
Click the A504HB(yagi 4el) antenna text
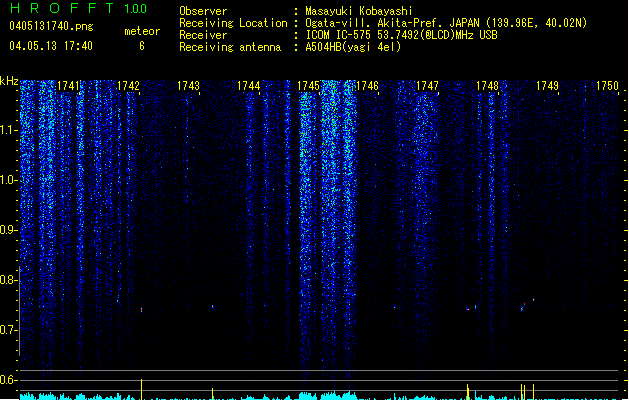353,47
